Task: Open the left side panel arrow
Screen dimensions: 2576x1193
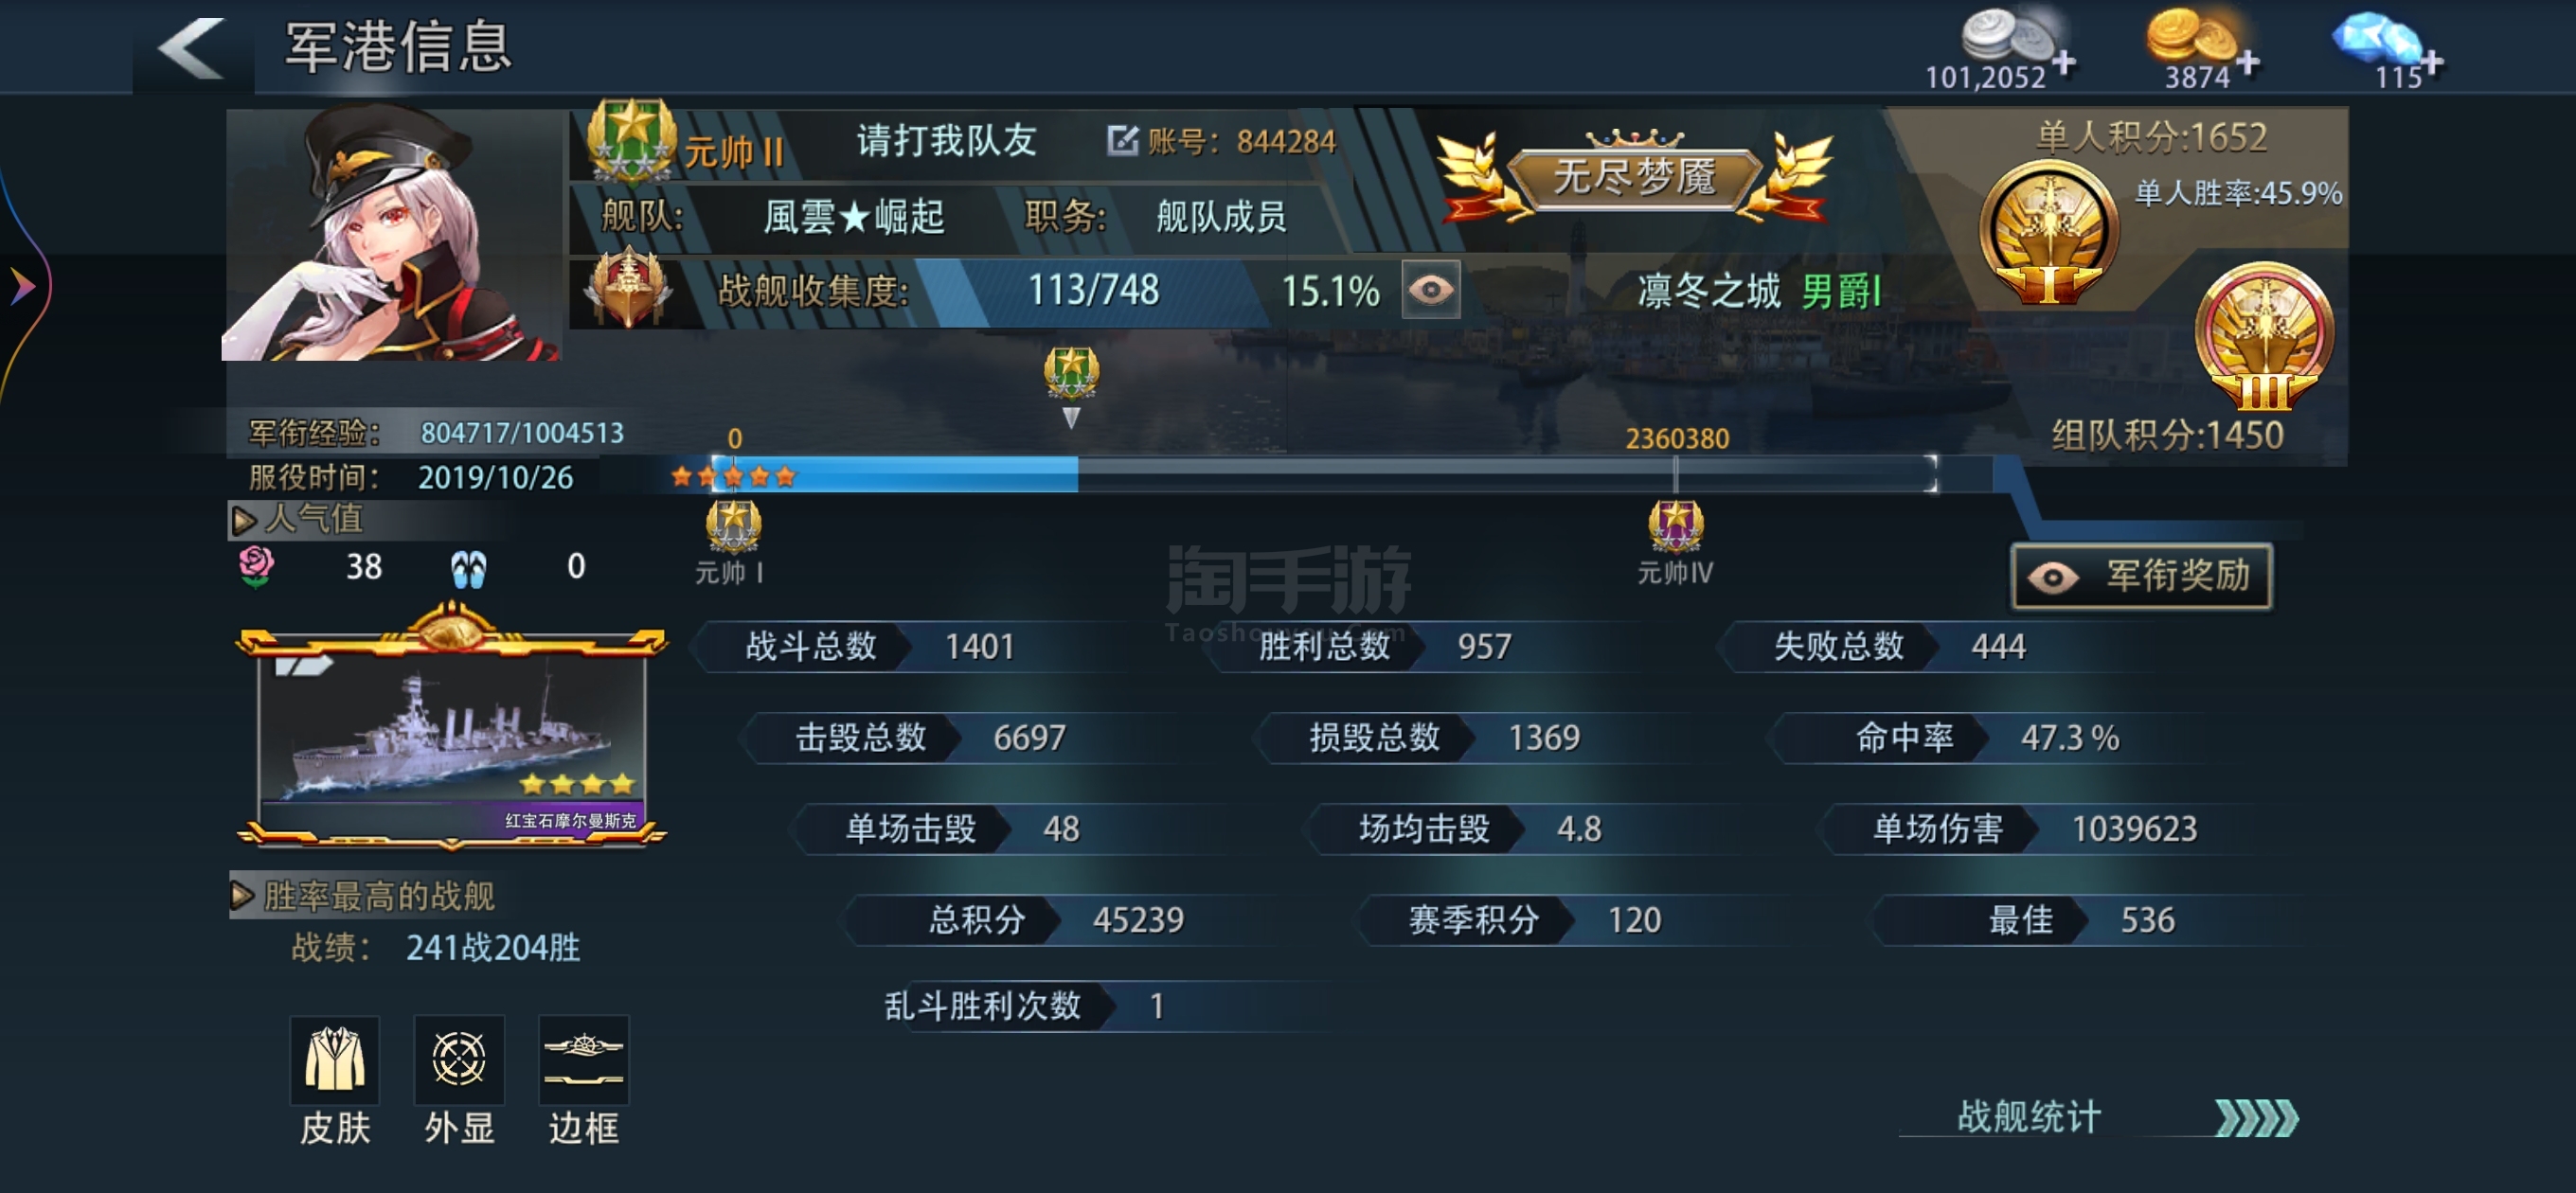Action: click(24, 287)
